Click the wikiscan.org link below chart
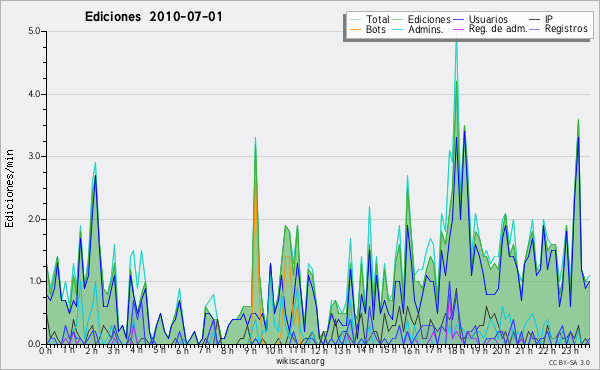 (x=300, y=361)
